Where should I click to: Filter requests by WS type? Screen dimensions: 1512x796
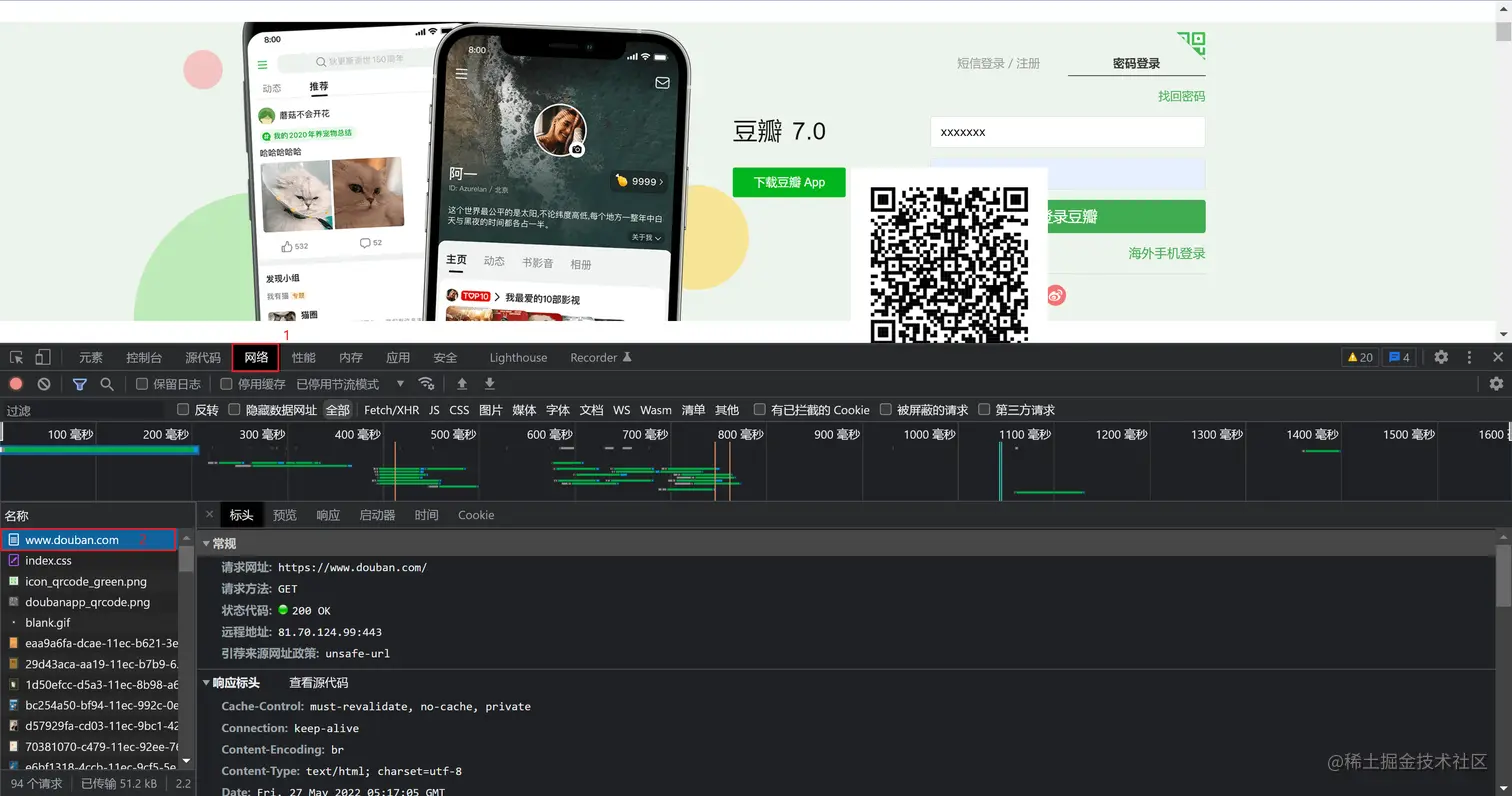click(x=622, y=410)
